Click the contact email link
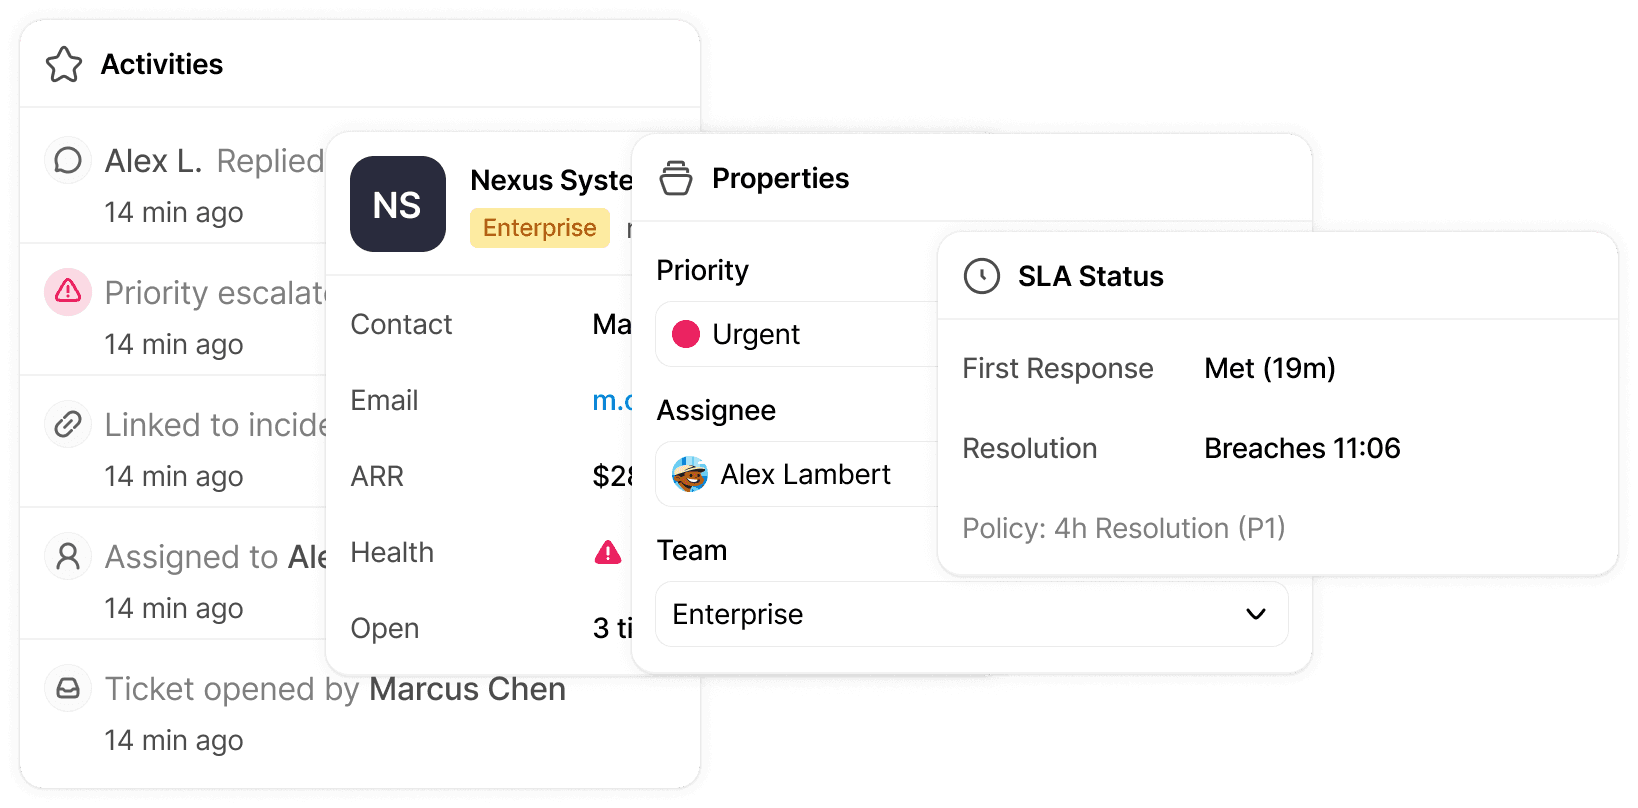Viewport: 1638px width, 808px height. click(x=612, y=400)
